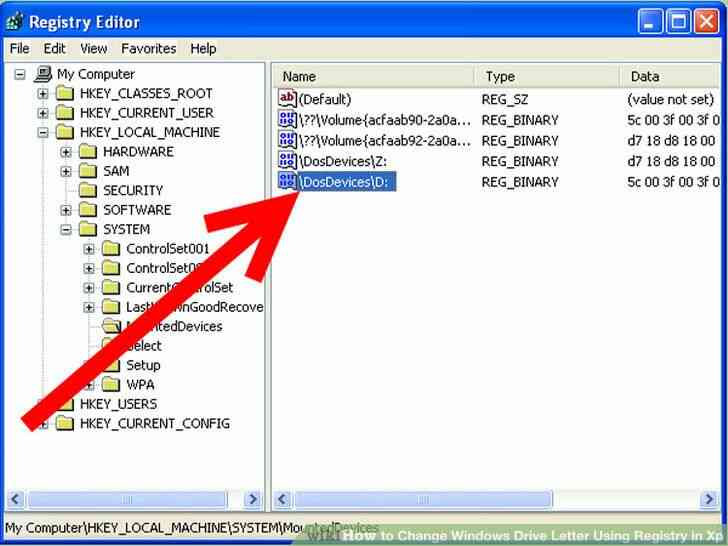The height and width of the screenshot is (546, 728).
Task: Click the ControlSet001 folder icon
Action: (111, 249)
